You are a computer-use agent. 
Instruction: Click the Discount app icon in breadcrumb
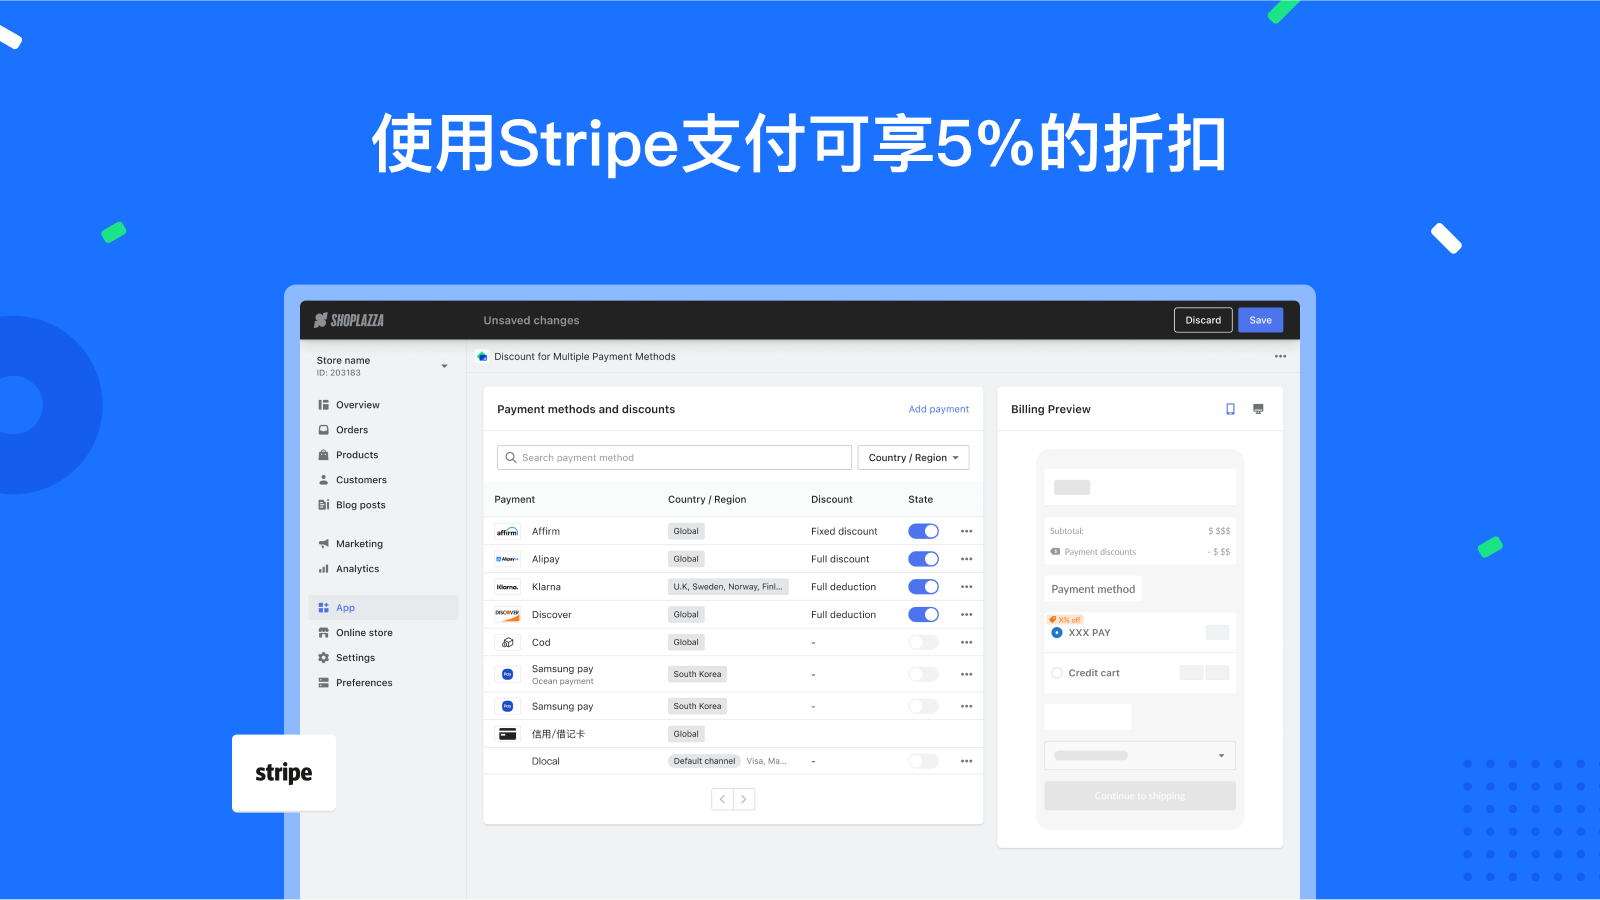482,356
